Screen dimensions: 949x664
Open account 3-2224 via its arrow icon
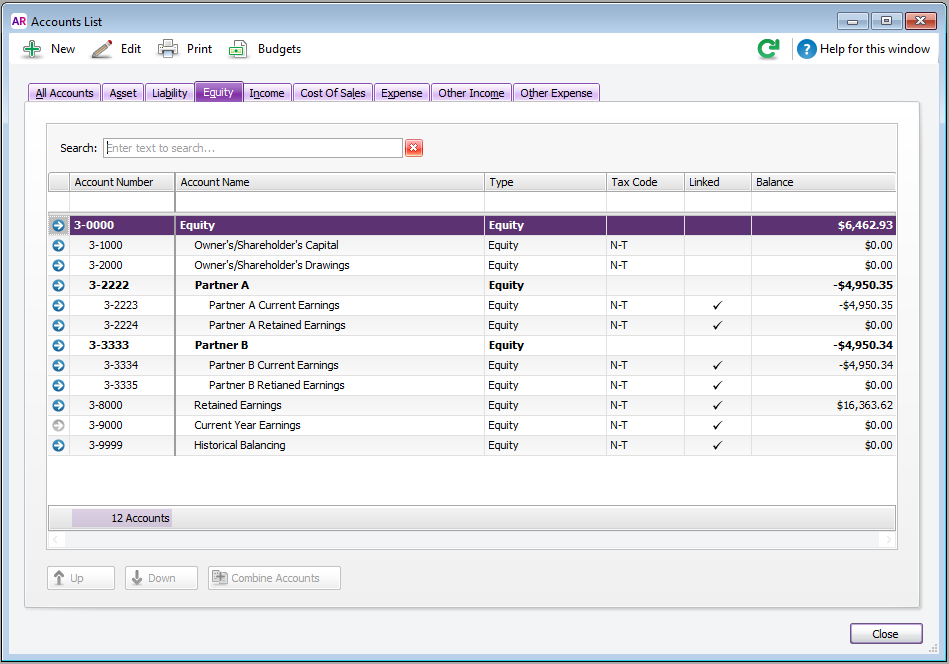58,325
